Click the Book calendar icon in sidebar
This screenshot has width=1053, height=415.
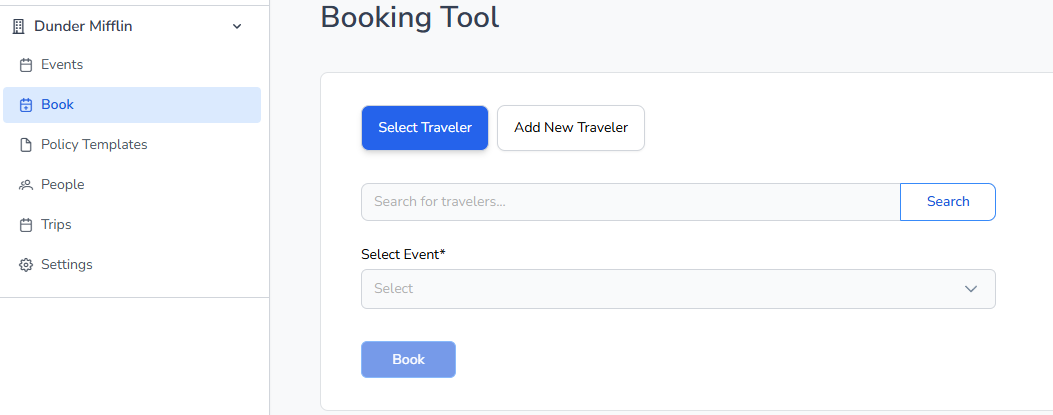[27, 105]
